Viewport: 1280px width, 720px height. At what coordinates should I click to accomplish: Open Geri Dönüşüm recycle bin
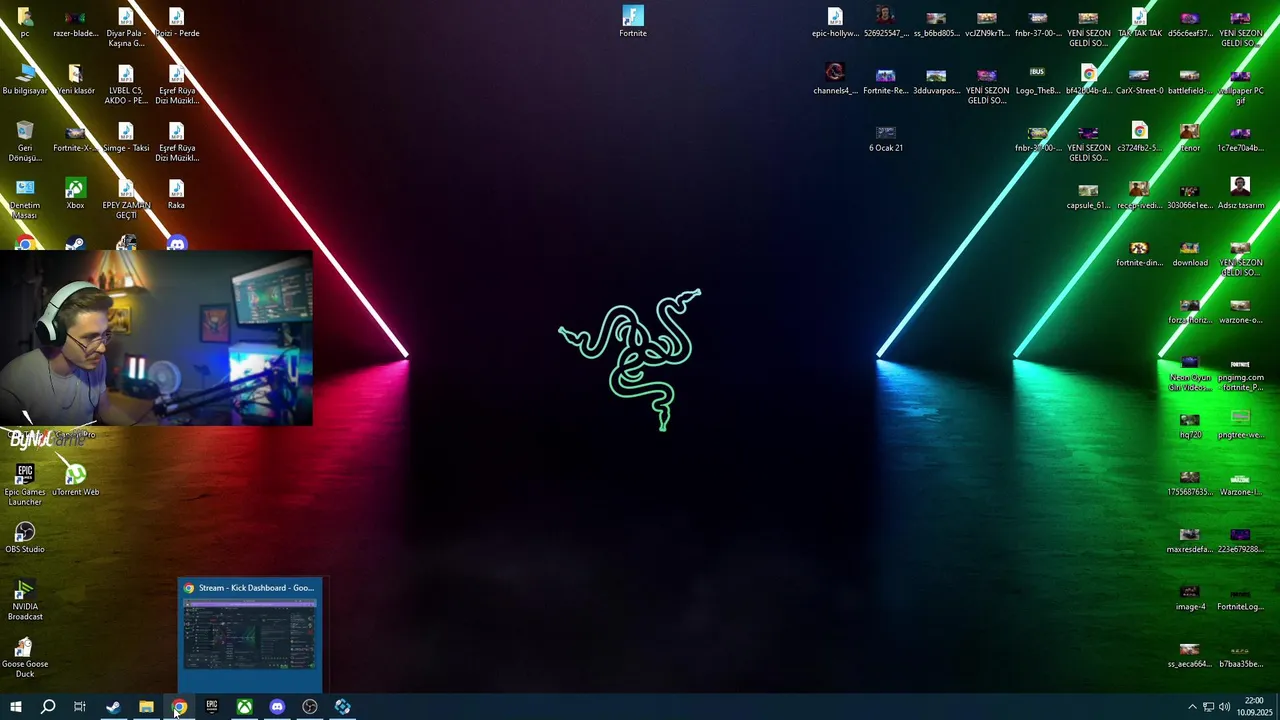pos(25,141)
